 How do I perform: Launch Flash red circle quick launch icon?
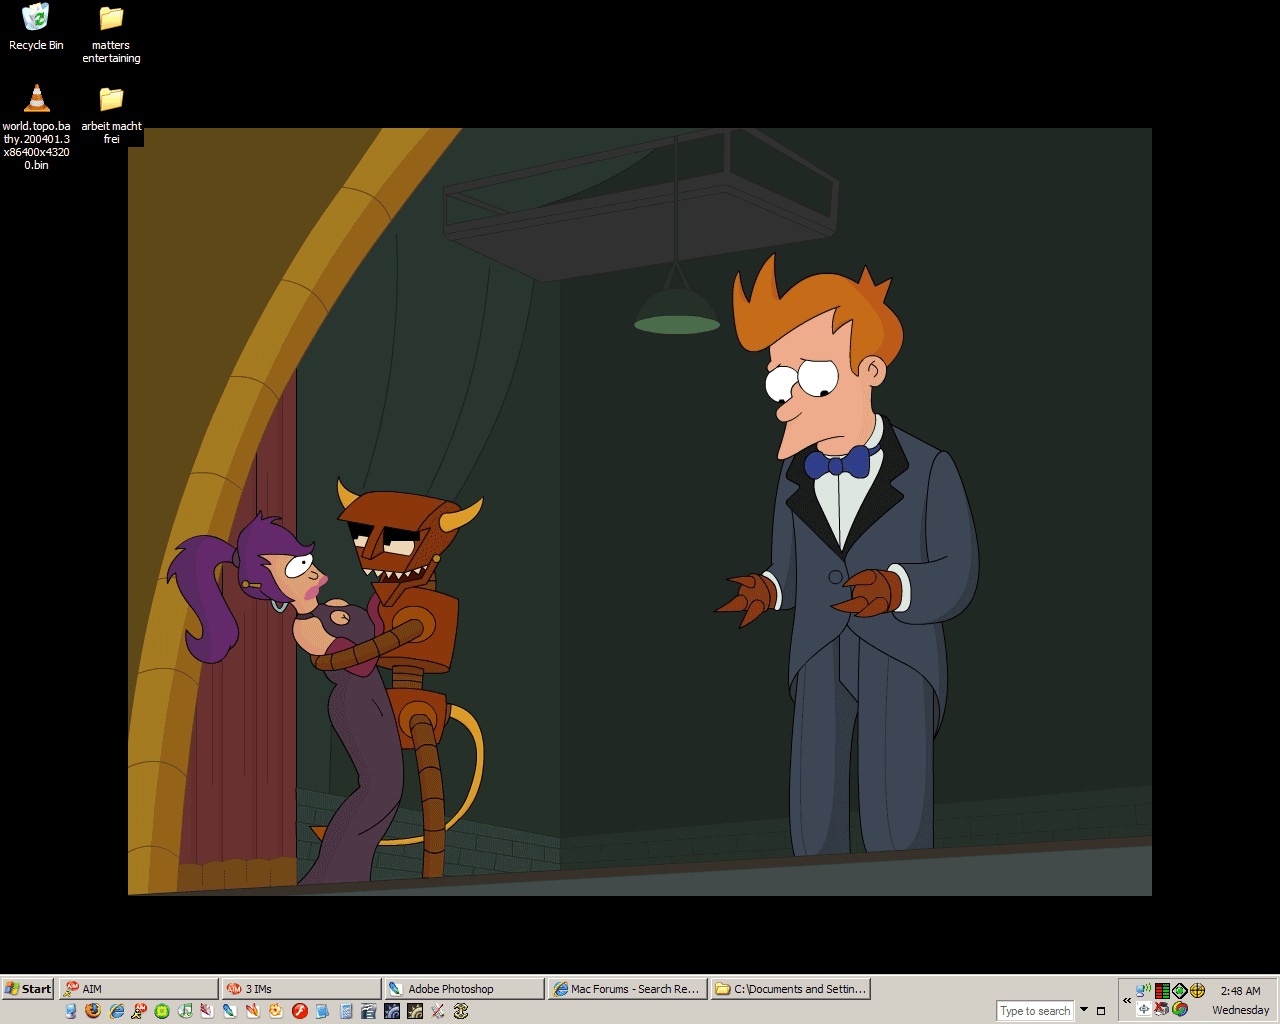(299, 1011)
